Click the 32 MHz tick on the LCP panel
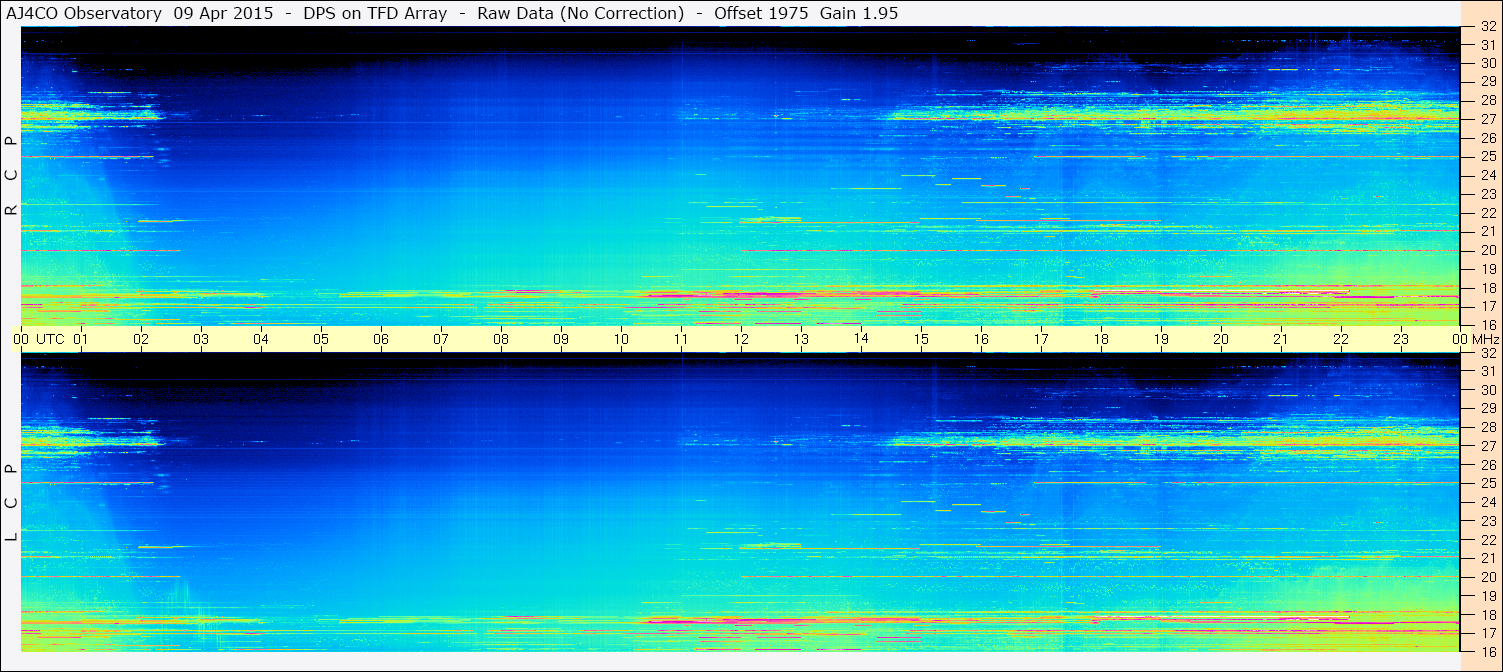The height and width of the screenshot is (672, 1503). [1488, 353]
